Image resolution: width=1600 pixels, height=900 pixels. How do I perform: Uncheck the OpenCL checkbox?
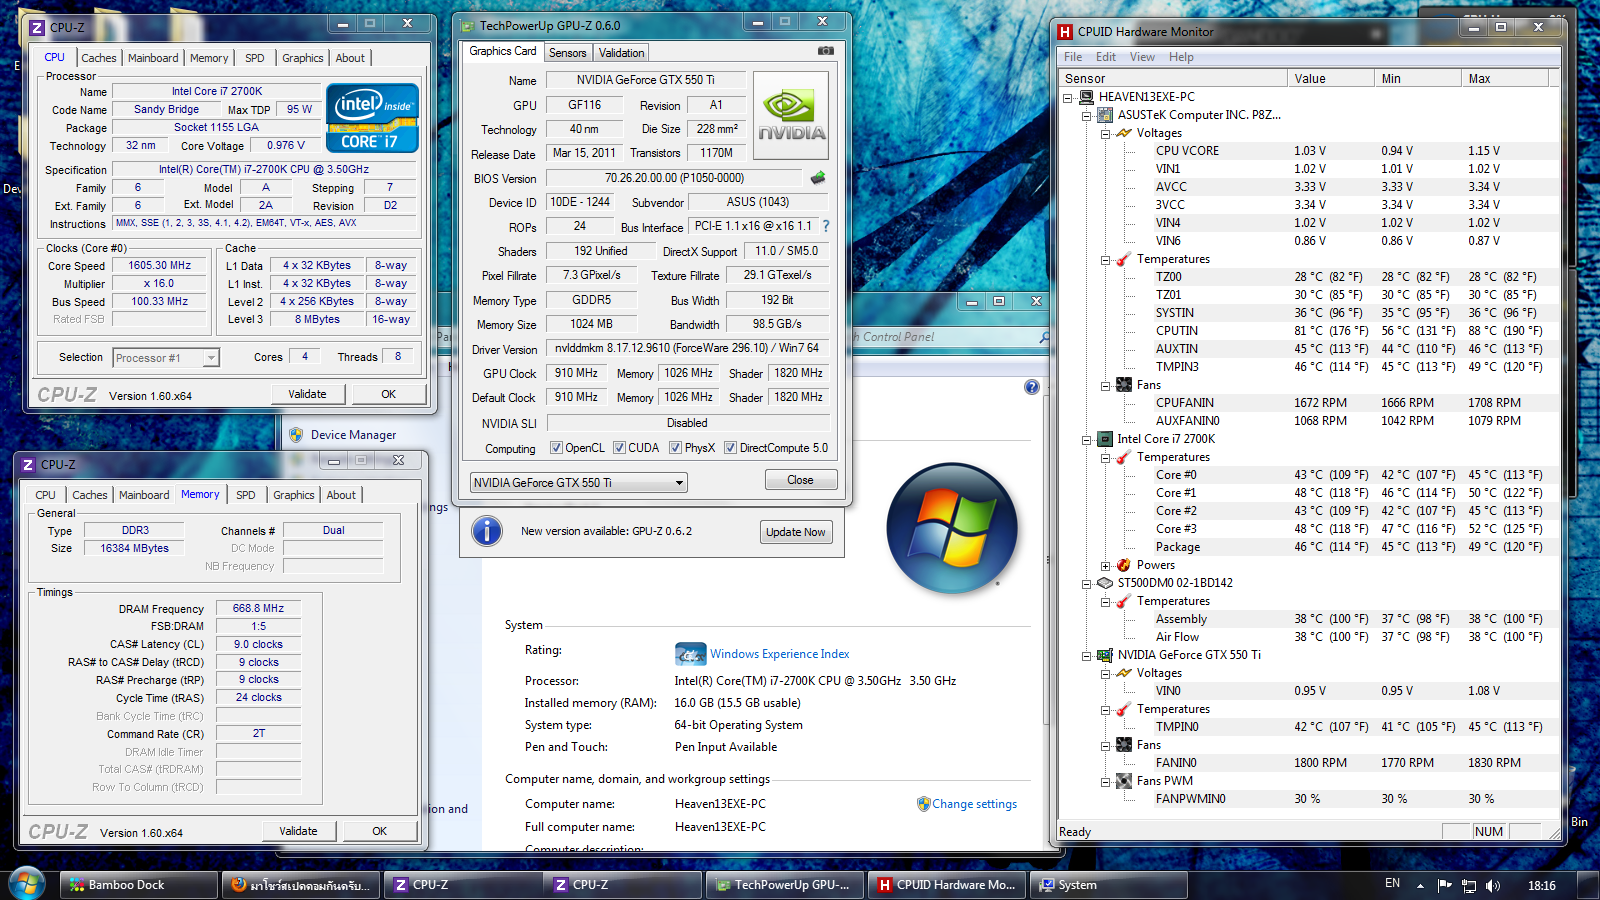(556, 448)
